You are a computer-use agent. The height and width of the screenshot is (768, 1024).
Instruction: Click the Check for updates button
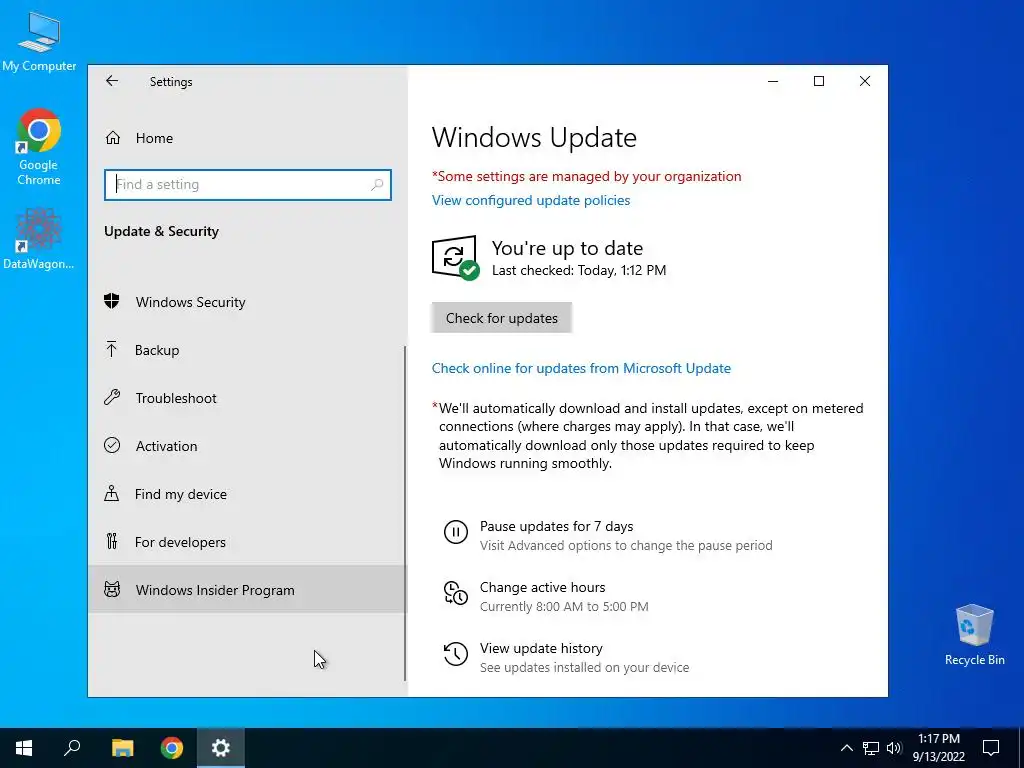coord(502,318)
